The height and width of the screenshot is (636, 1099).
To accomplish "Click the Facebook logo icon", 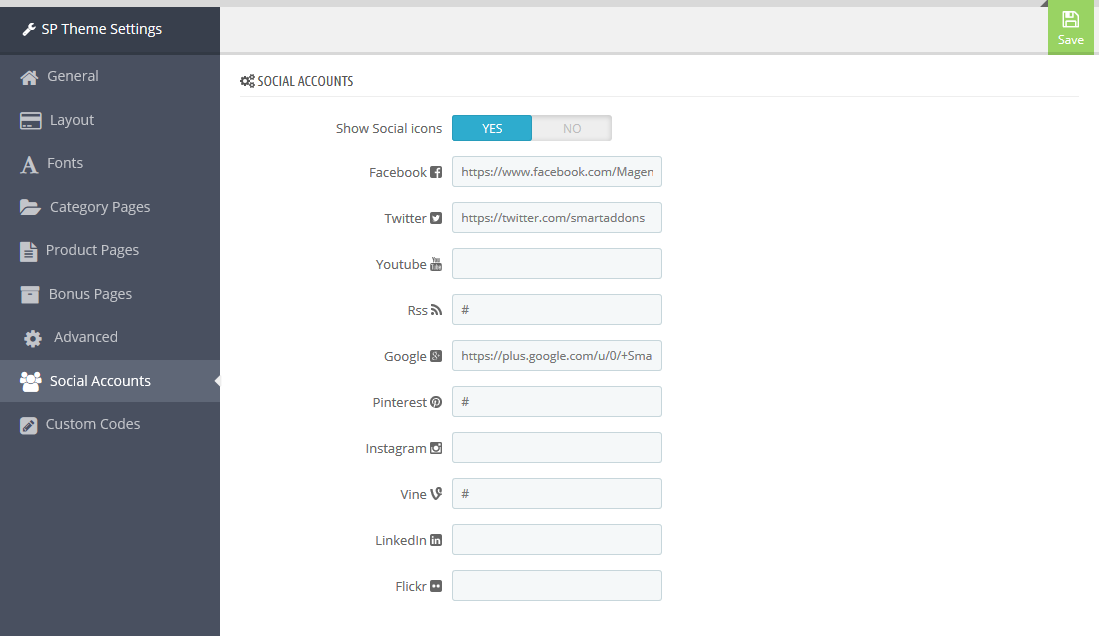I will point(436,172).
